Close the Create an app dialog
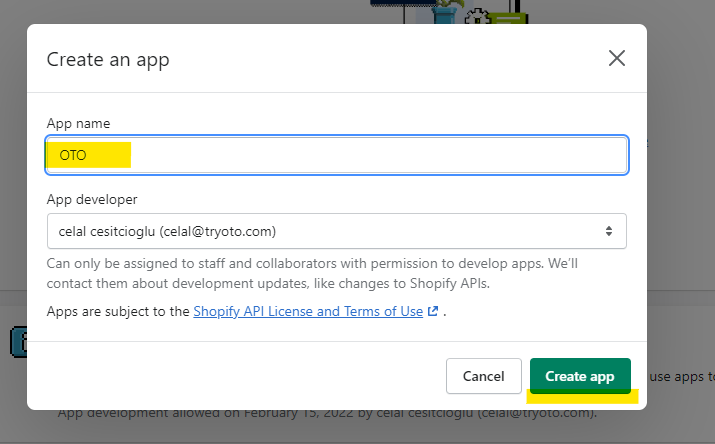The width and height of the screenshot is (715, 444). pyautogui.click(x=617, y=58)
